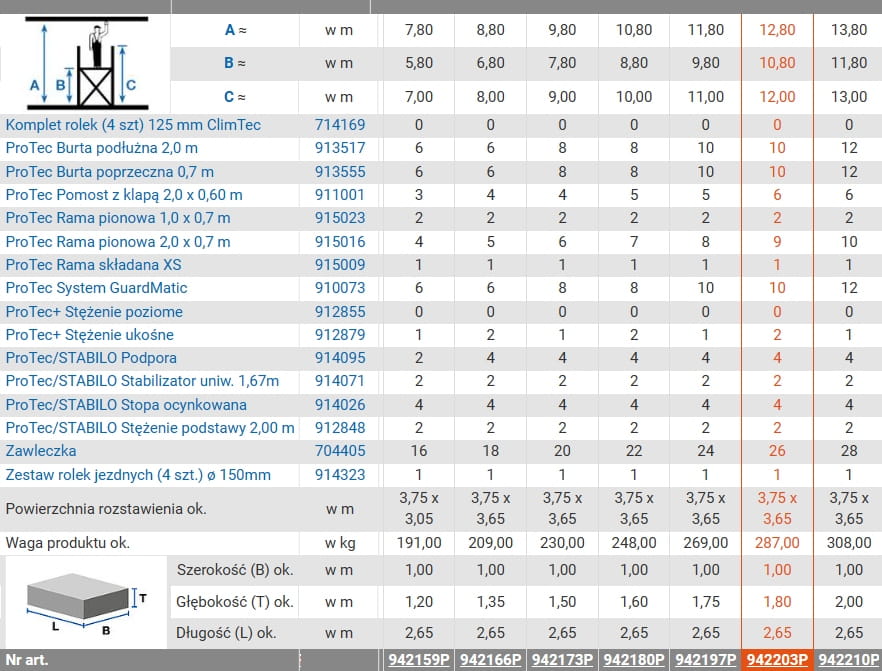This screenshot has width=882, height=671.
Task: Open ProTec System GuardMatic link
Action: 96,288
